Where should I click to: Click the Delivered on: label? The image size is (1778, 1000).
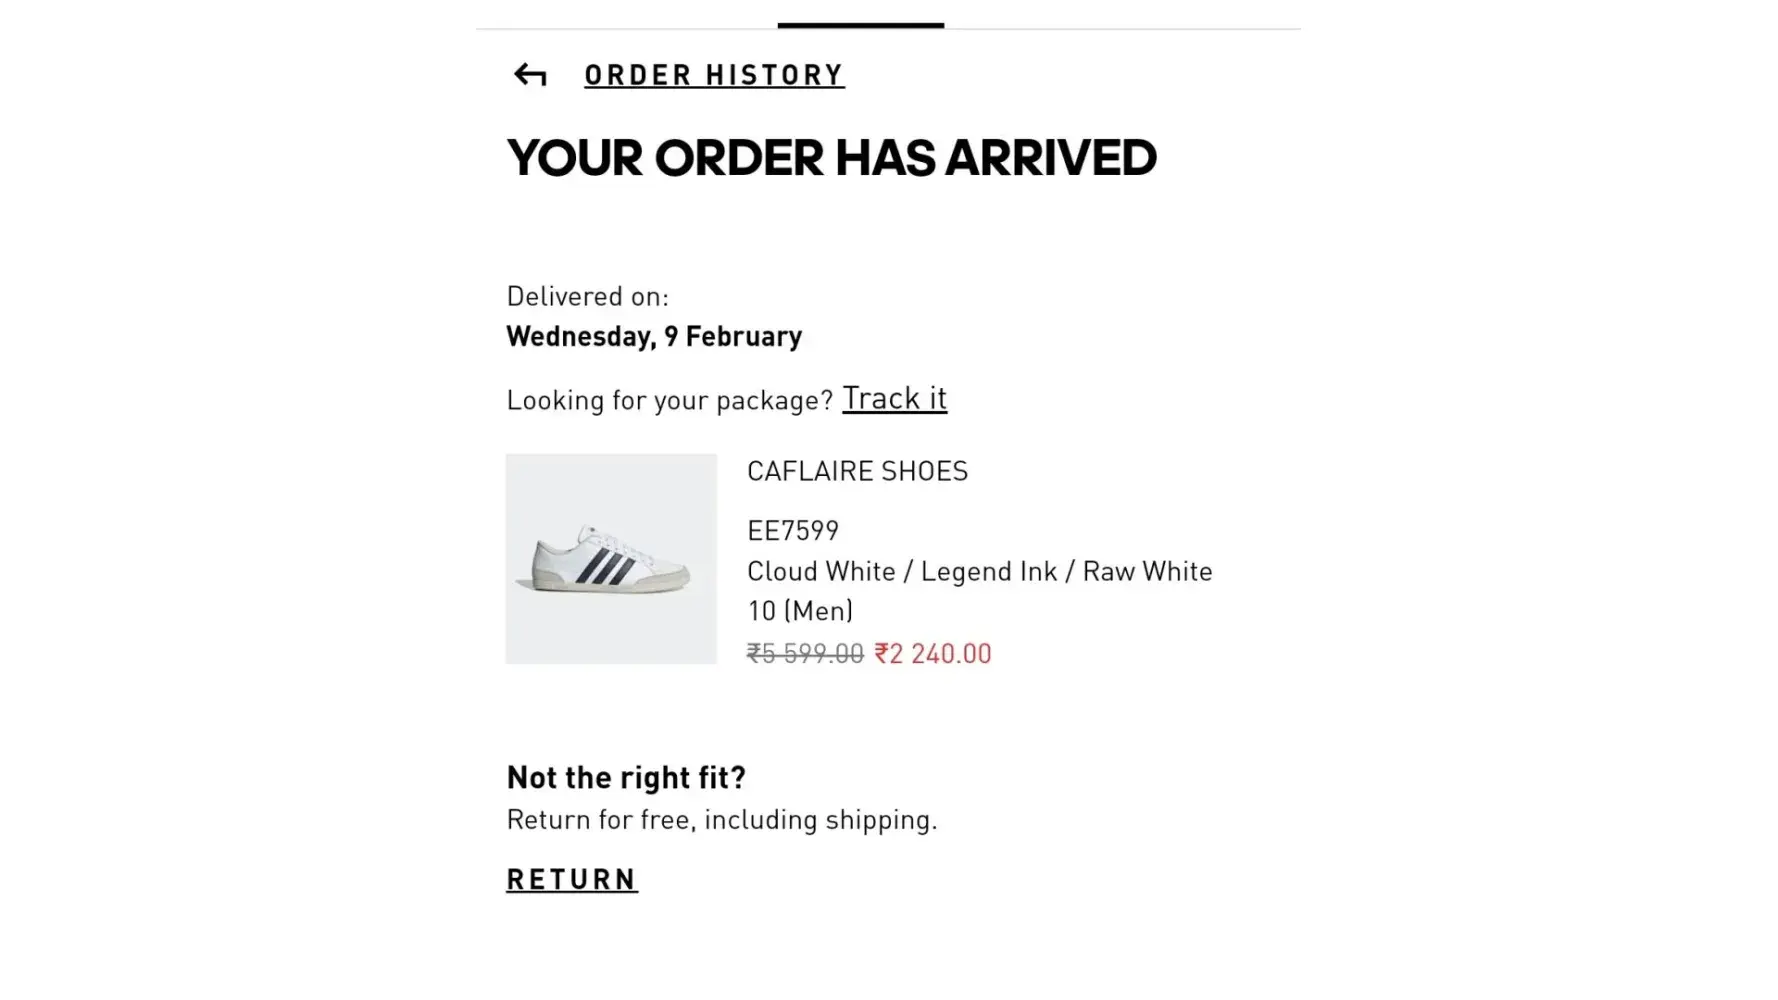pyautogui.click(x=587, y=296)
